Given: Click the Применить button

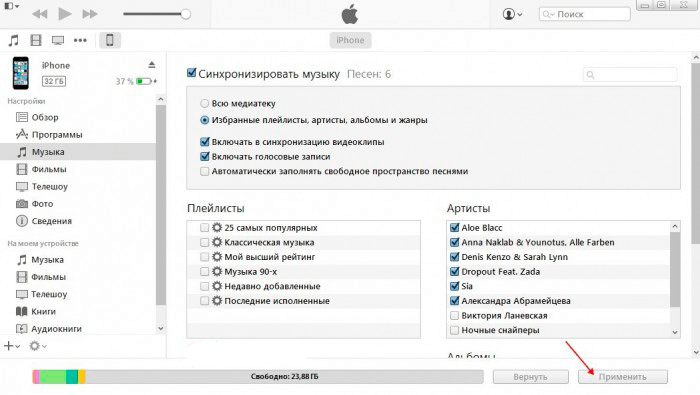Looking at the screenshot, I should pos(623,377).
